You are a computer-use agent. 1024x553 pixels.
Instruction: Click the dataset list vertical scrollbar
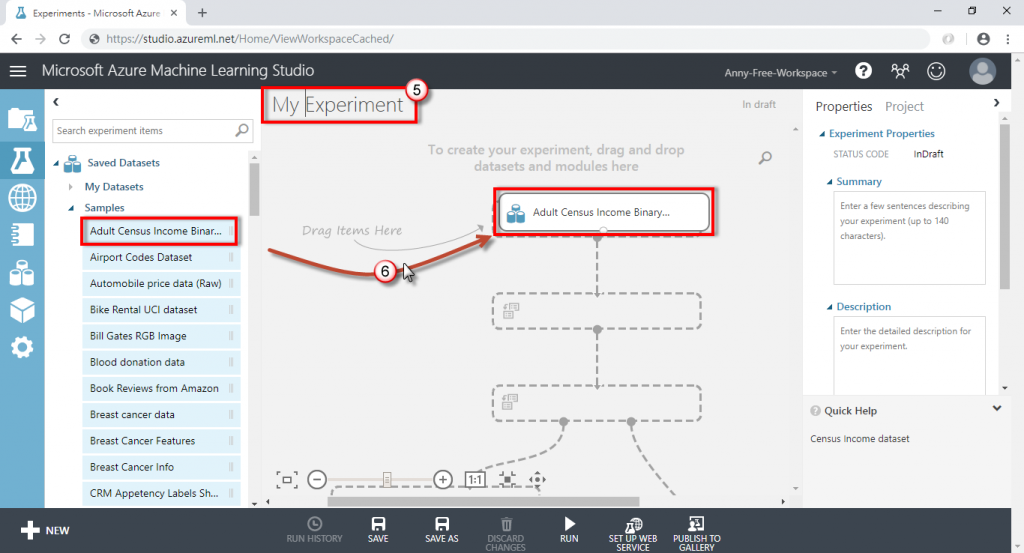(x=254, y=189)
